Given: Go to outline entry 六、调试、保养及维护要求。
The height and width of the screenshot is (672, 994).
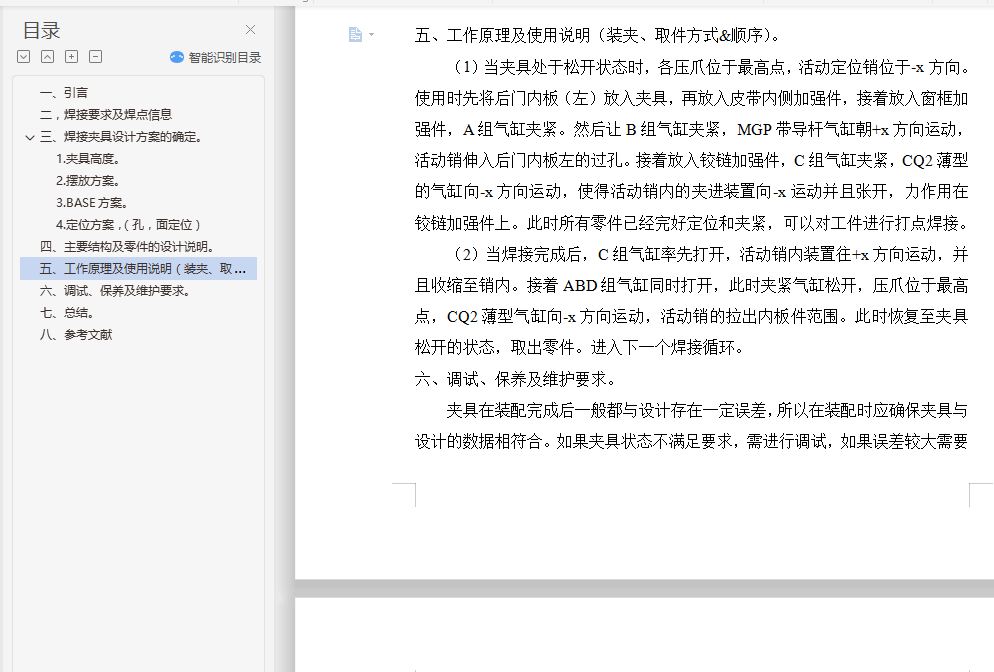Looking at the screenshot, I should (115, 291).
